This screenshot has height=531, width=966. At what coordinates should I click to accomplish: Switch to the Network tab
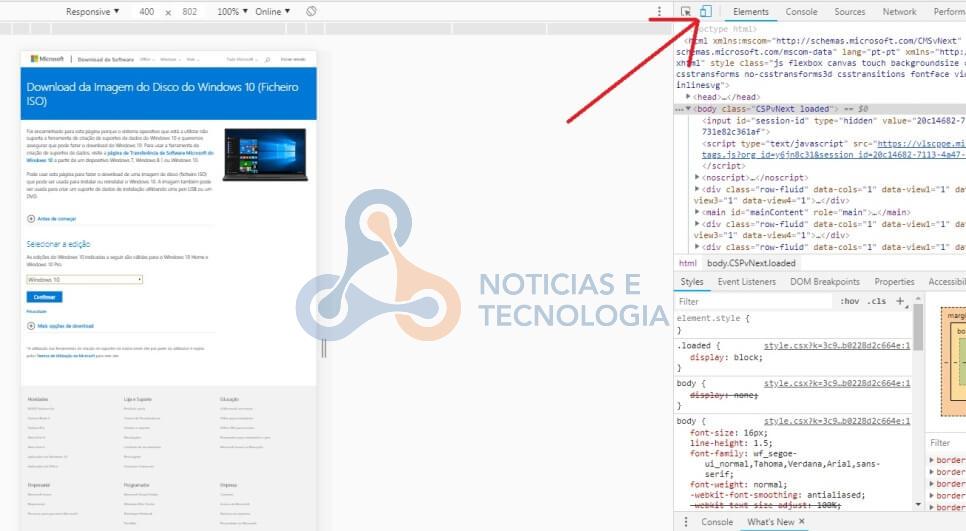pyautogui.click(x=899, y=12)
